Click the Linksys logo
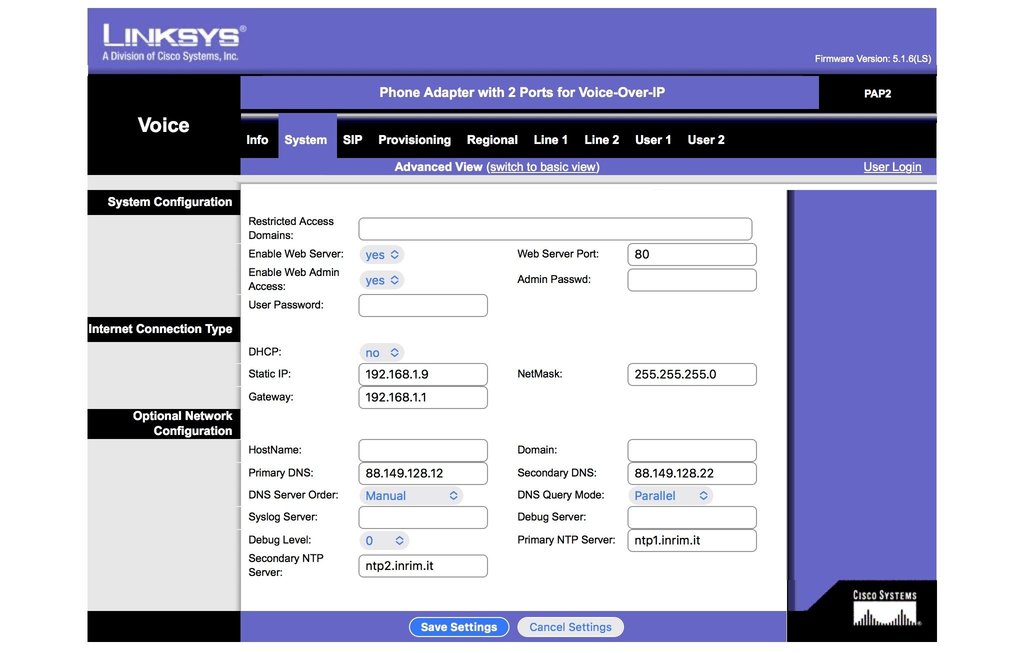The image size is (1024, 653). click(x=172, y=41)
